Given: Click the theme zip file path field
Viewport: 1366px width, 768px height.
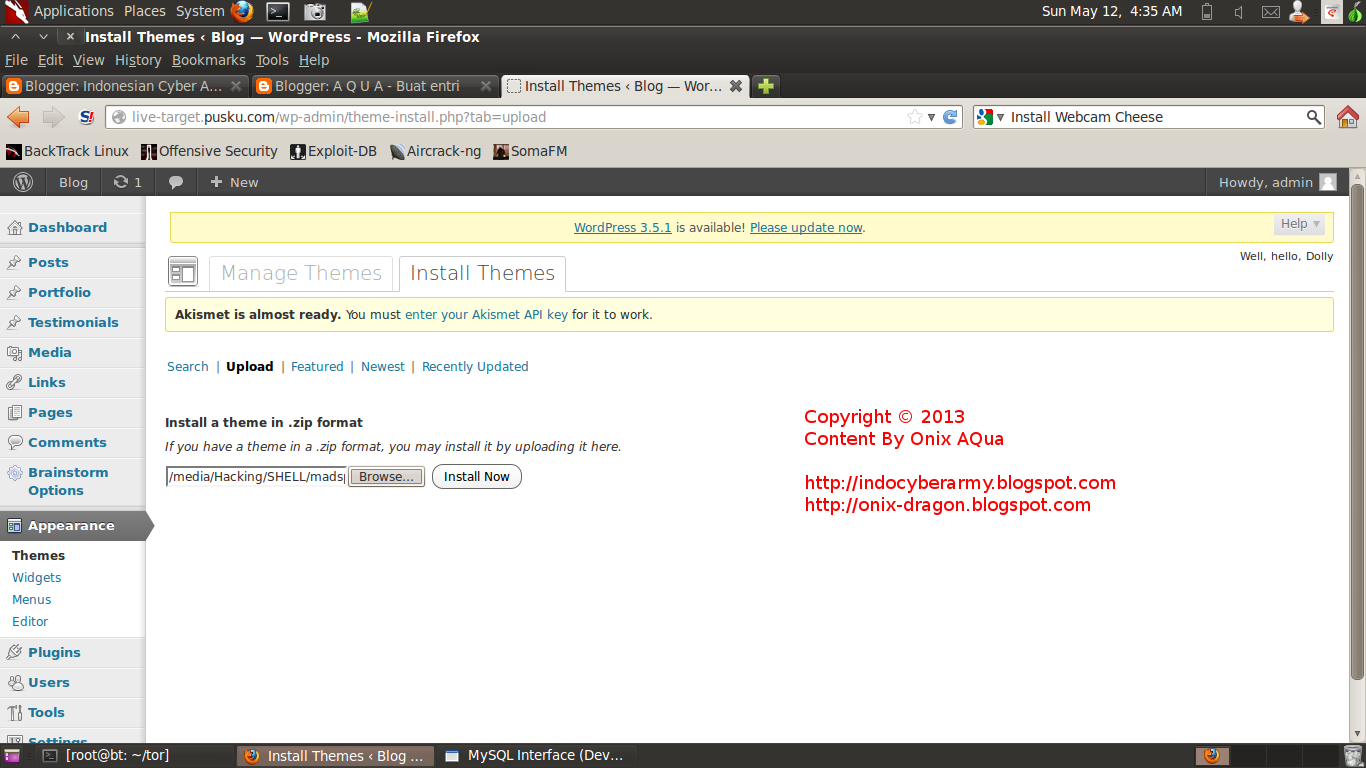Looking at the screenshot, I should coord(257,477).
